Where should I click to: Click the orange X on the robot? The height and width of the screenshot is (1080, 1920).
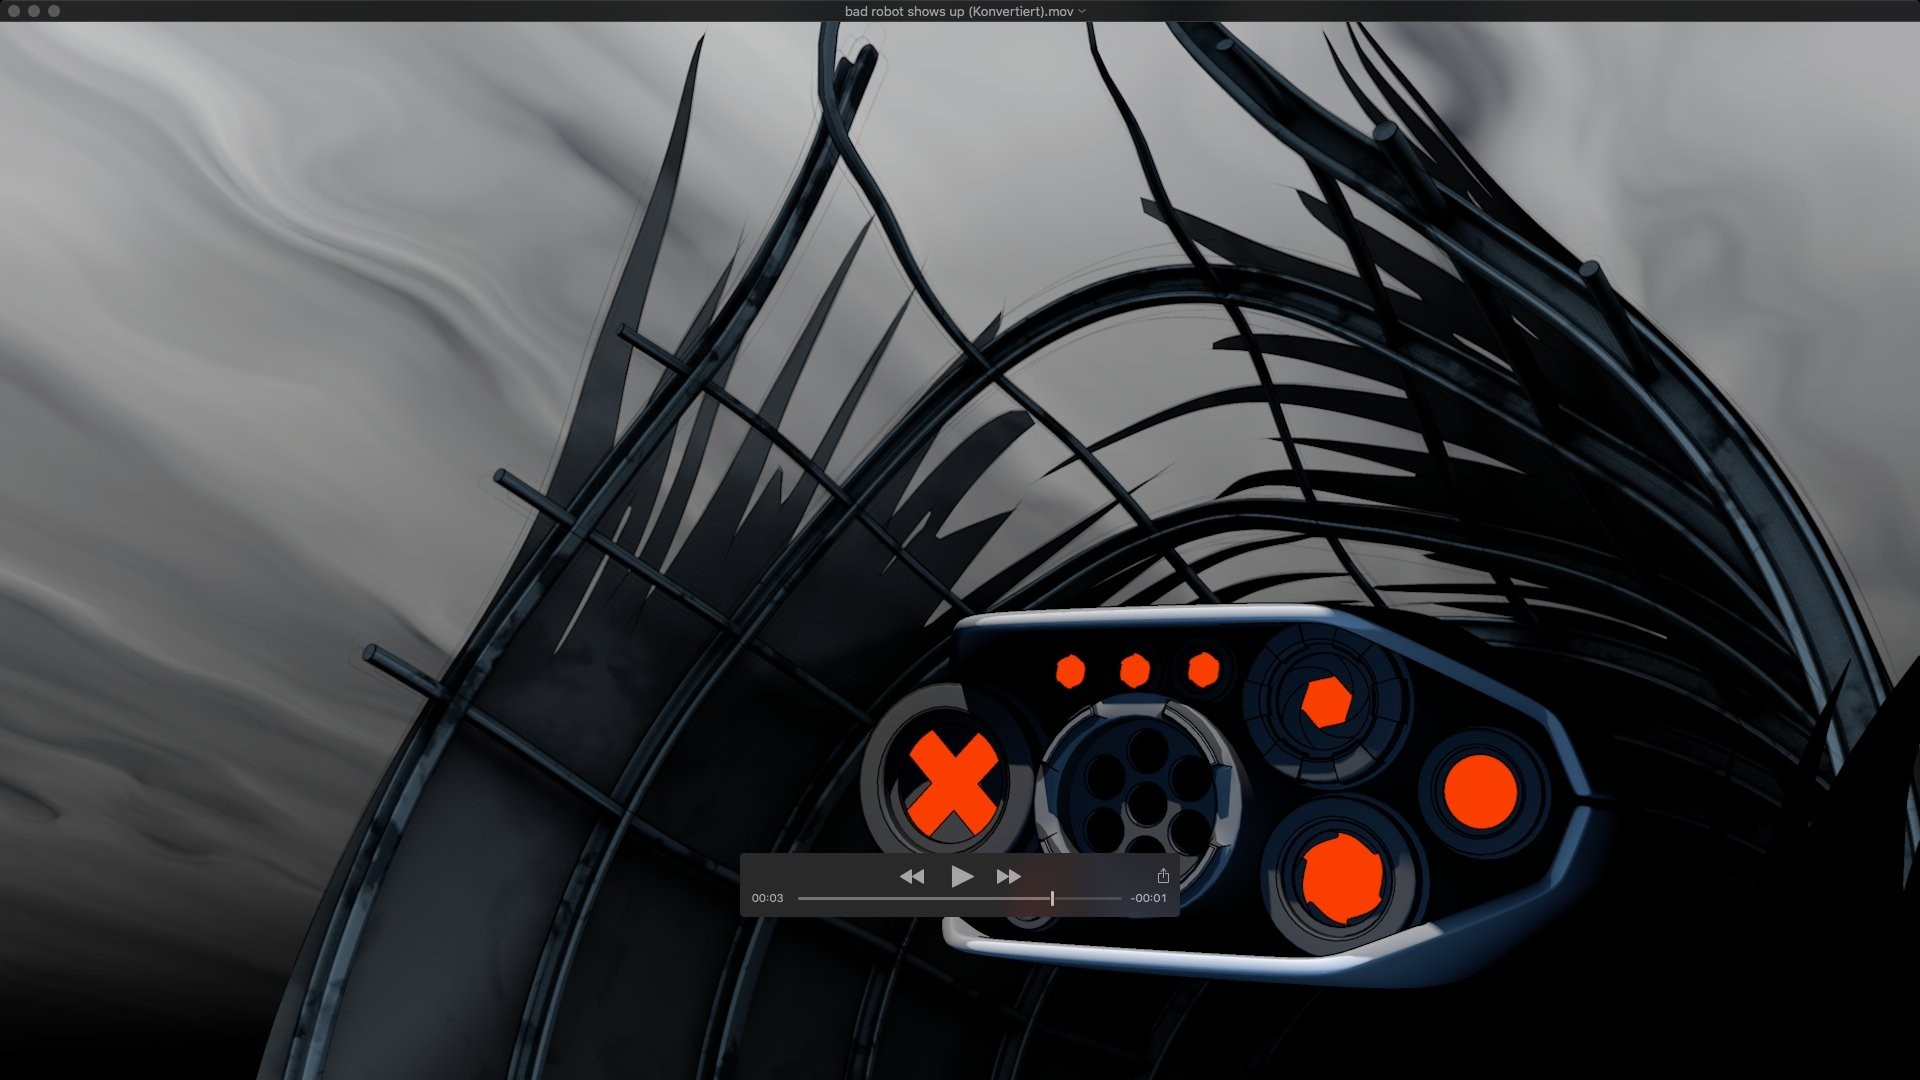pyautogui.click(x=951, y=783)
